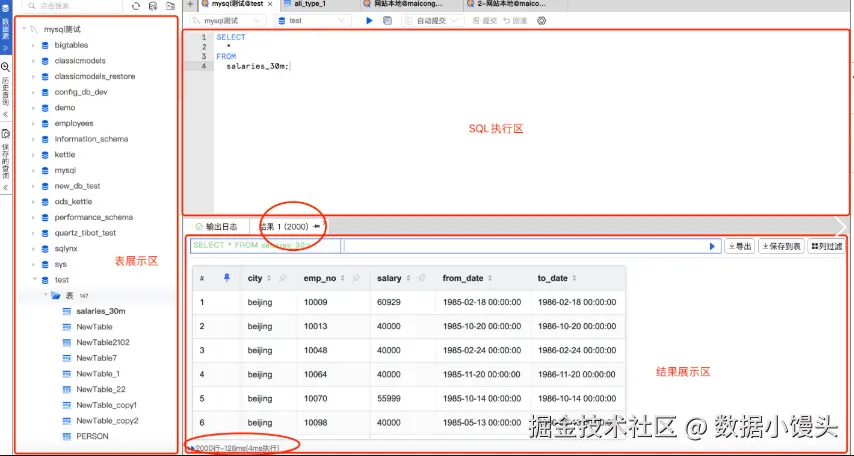Run the result filter with blue arrow

712,246
